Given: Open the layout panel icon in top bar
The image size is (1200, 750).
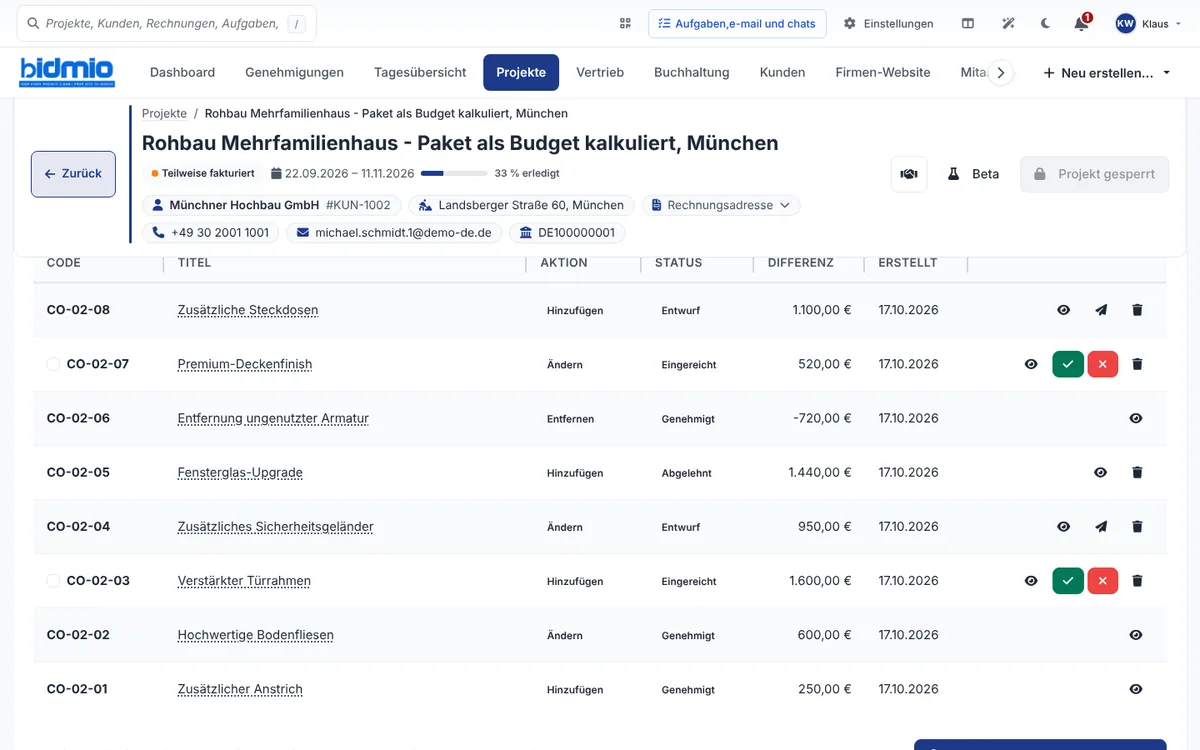Looking at the screenshot, I should pos(968,23).
